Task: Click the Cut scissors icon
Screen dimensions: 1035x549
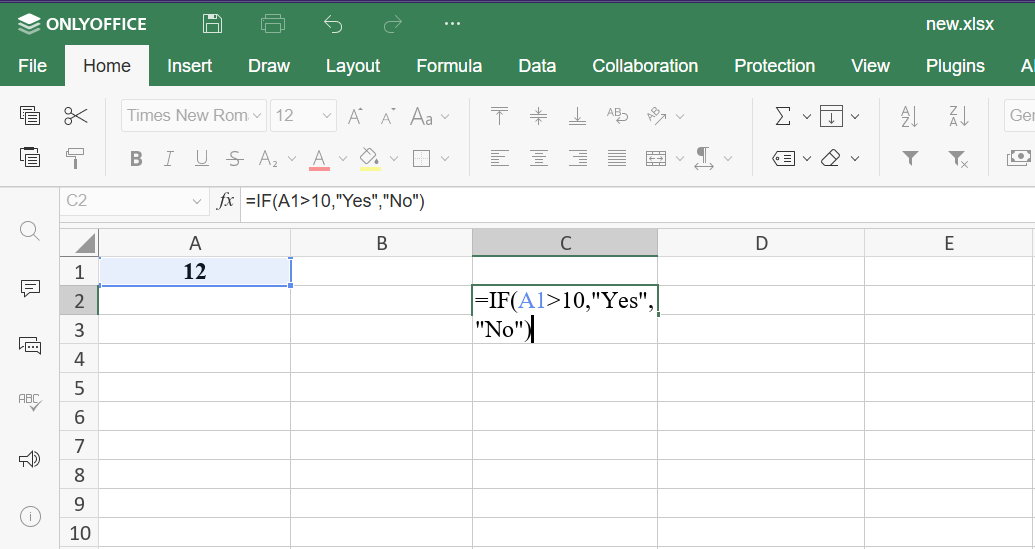Action: [x=76, y=116]
